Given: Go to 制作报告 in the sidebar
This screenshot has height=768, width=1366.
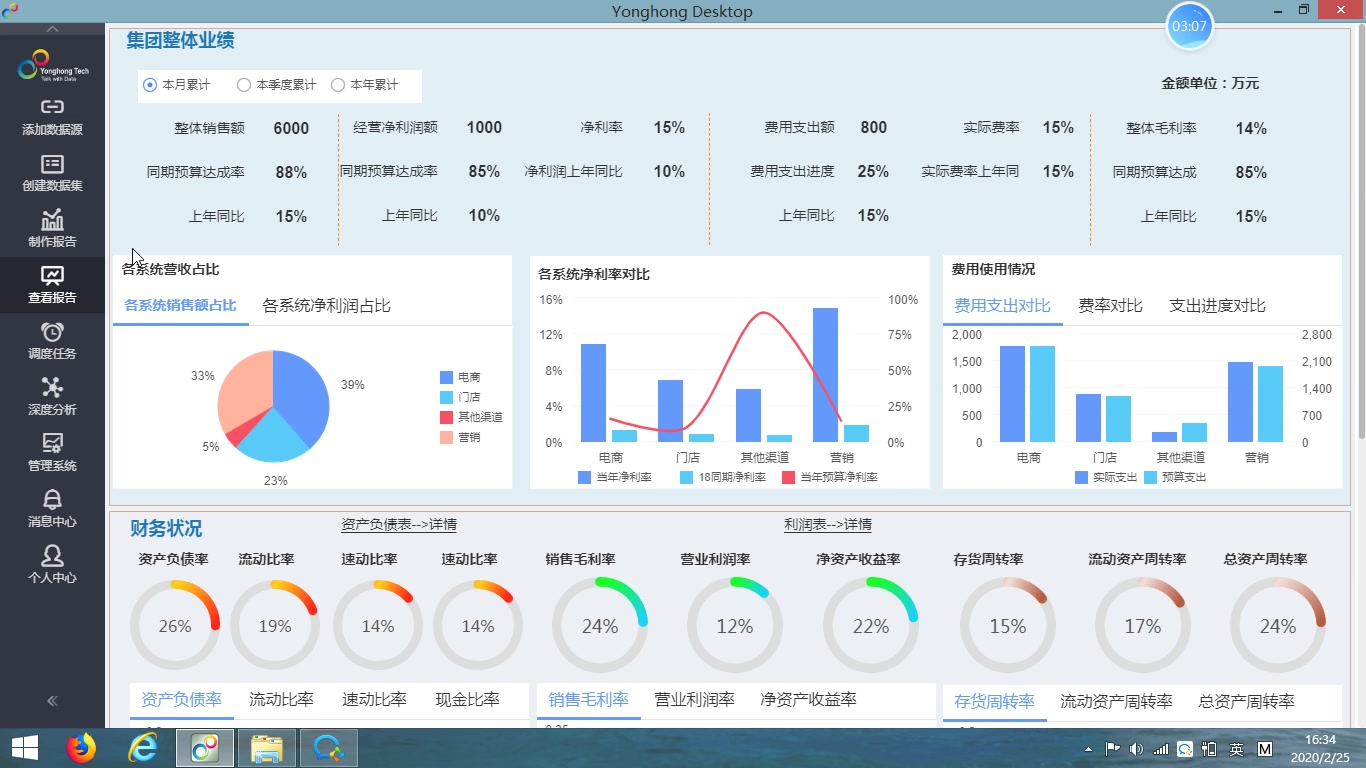Looking at the screenshot, I should (x=52, y=229).
